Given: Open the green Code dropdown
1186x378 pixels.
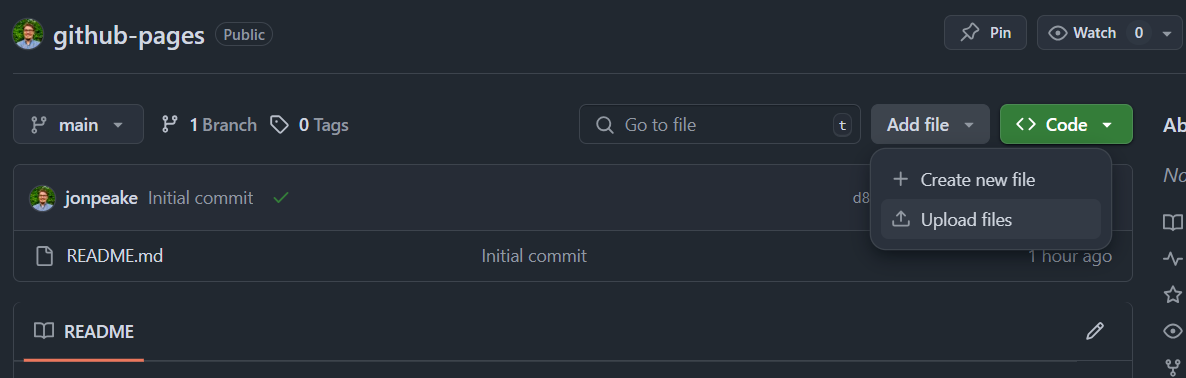Looking at the screenshot, I should 1066,124.
